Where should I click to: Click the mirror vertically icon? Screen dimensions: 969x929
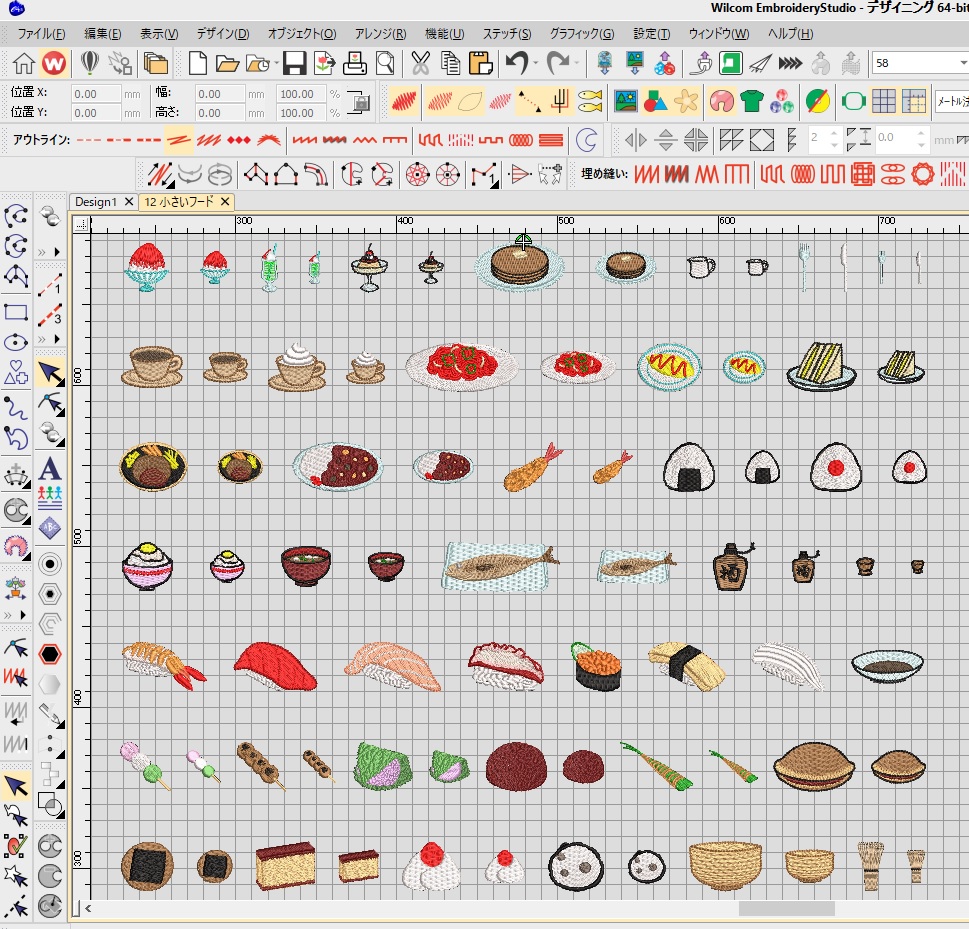click(x=666, y=140)
